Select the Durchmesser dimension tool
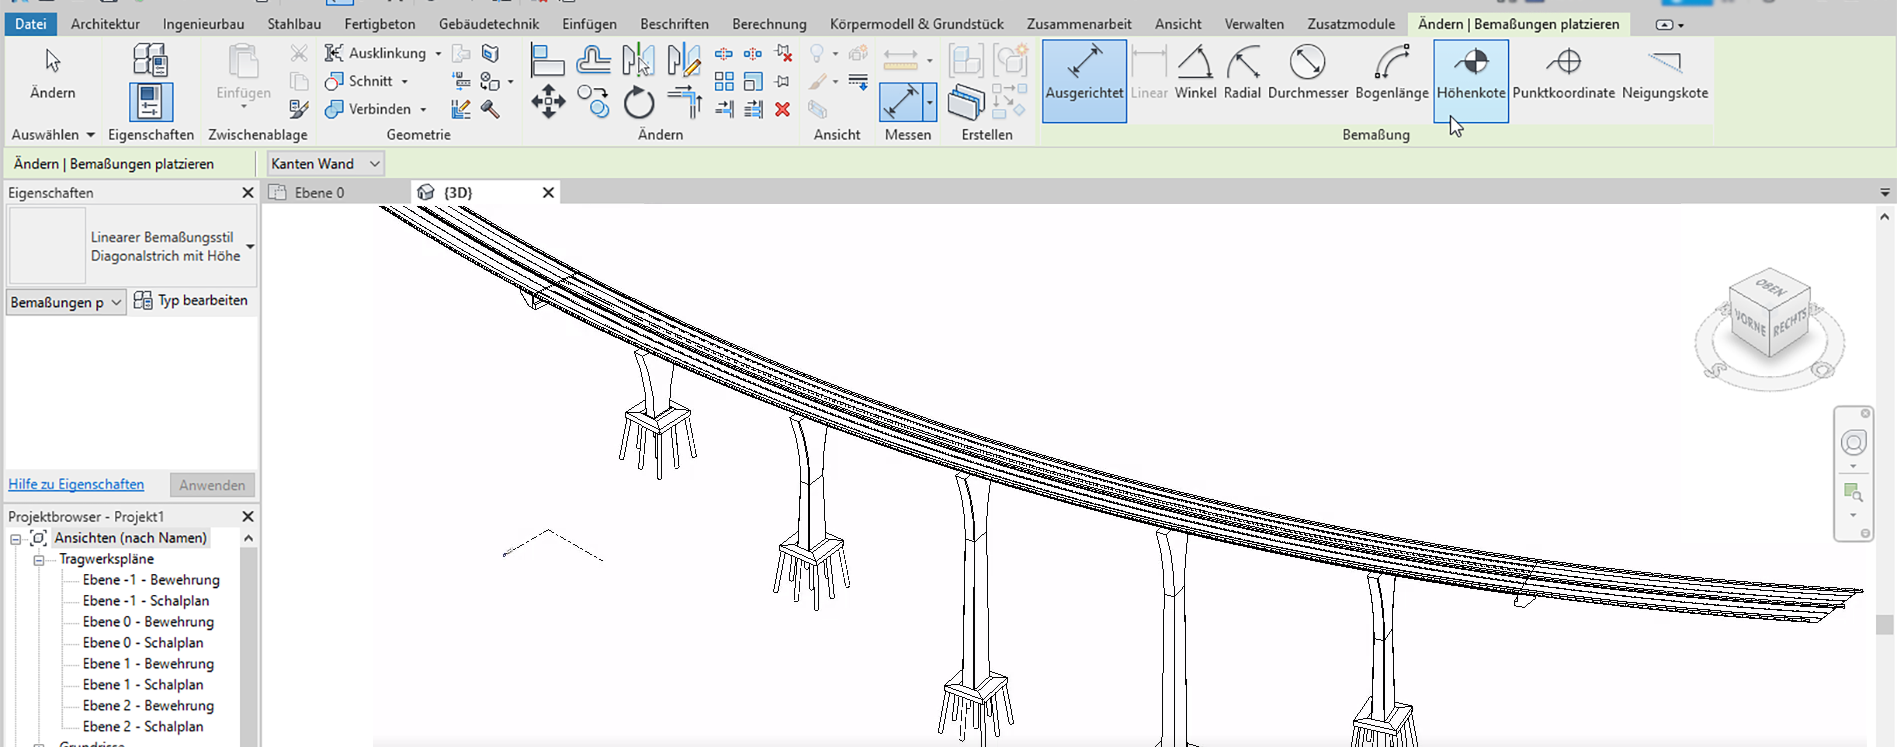Image resolution: width=1897 pixels, height=747 pixels. click(1308, 73)
